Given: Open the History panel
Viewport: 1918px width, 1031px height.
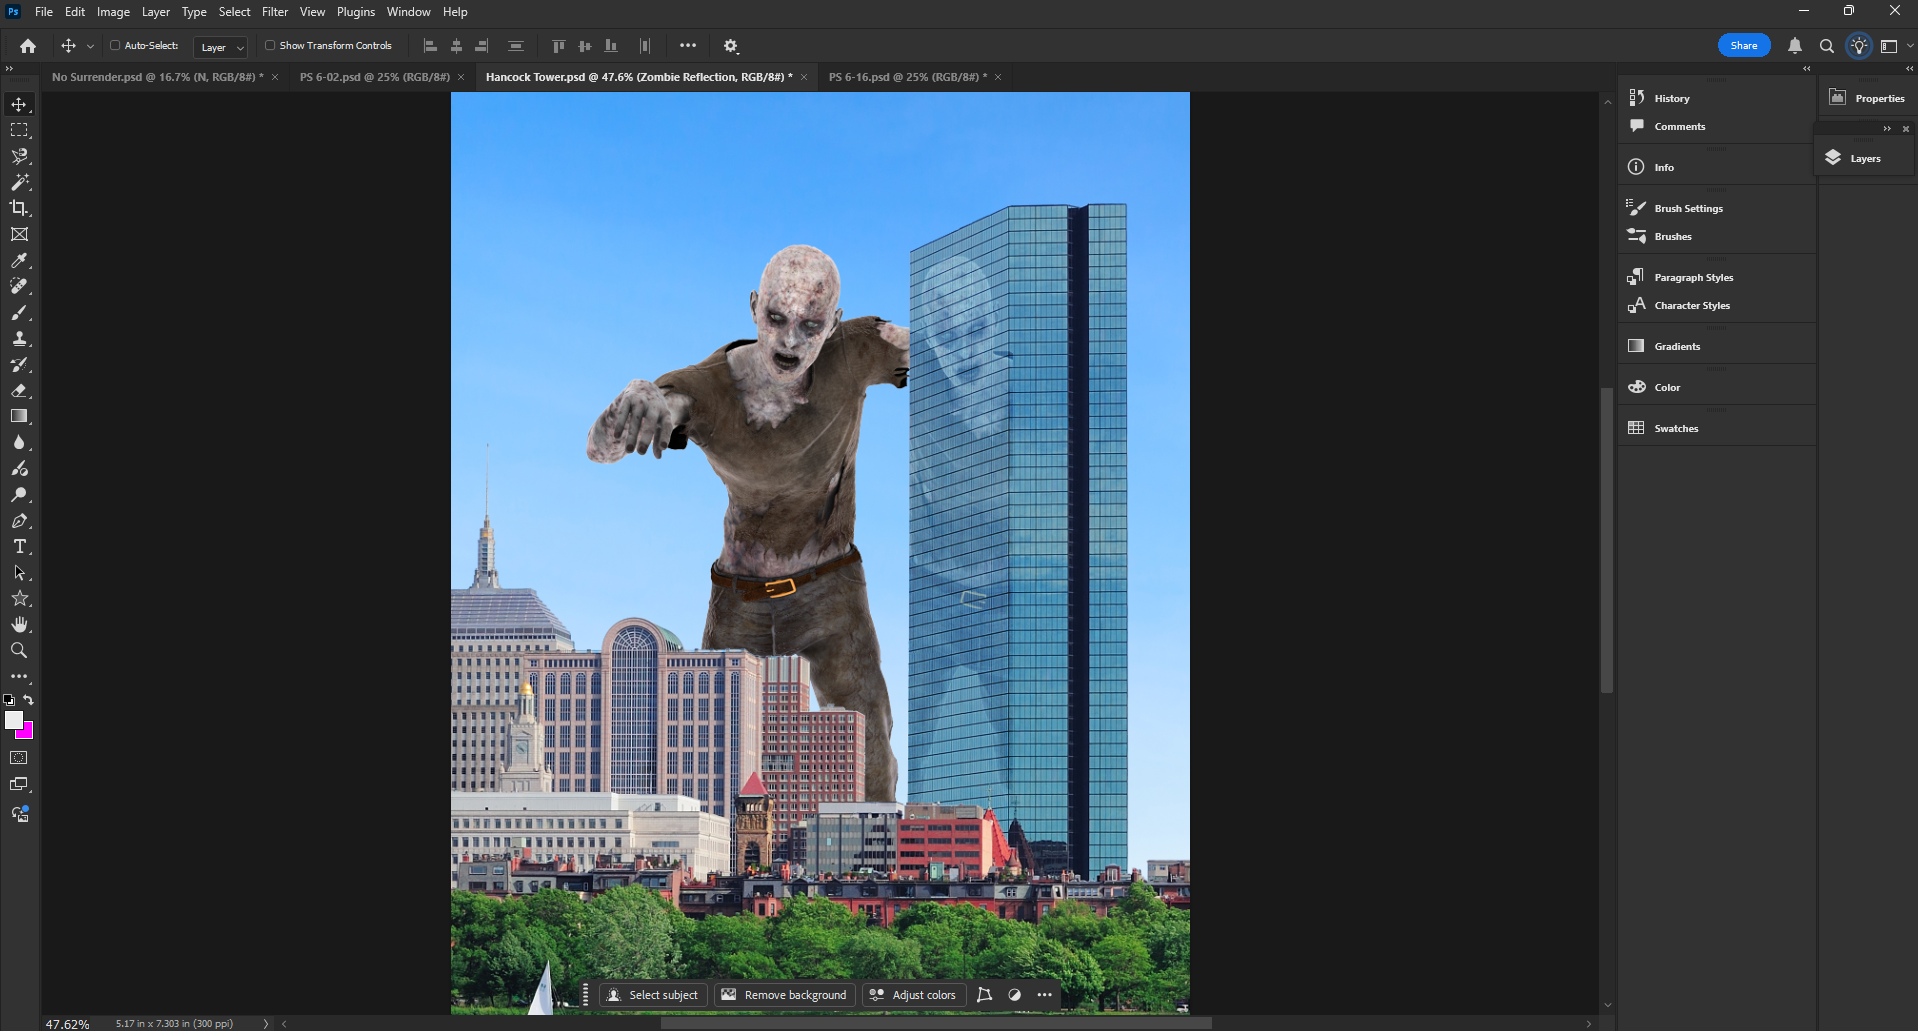Looking at the screenshot, I should coord(1671,98).
